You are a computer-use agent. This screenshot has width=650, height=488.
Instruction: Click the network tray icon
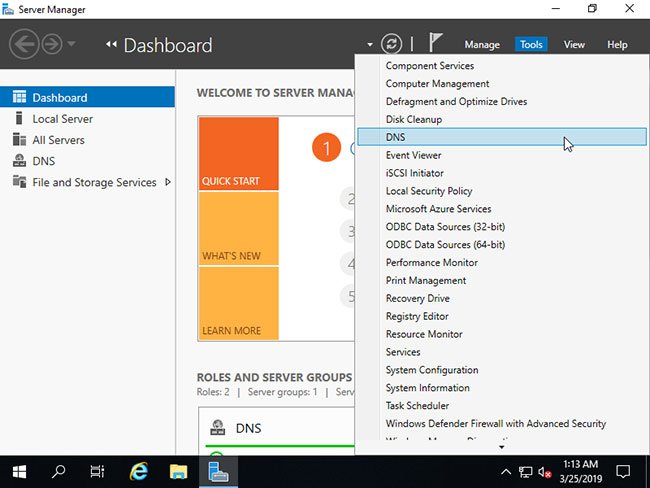click(x=525, y=472)
